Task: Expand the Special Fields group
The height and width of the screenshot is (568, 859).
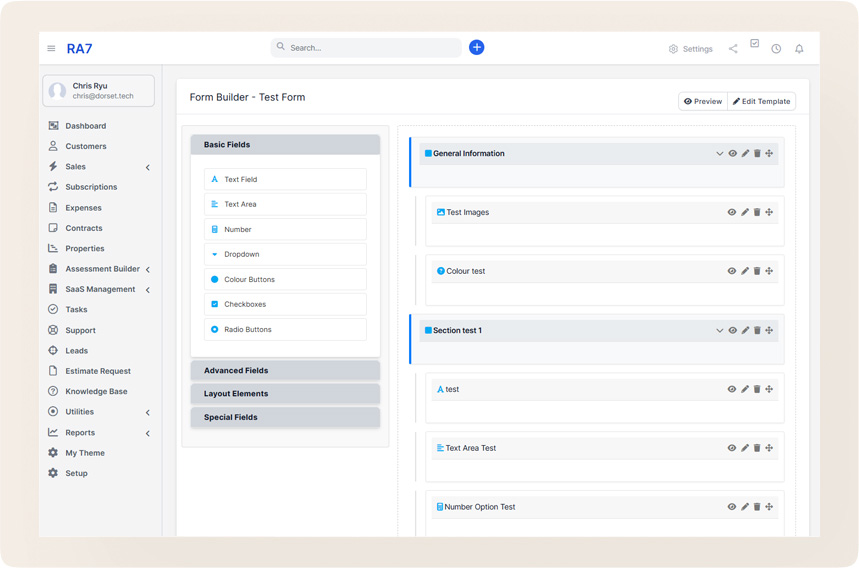Action: (285, 417)
